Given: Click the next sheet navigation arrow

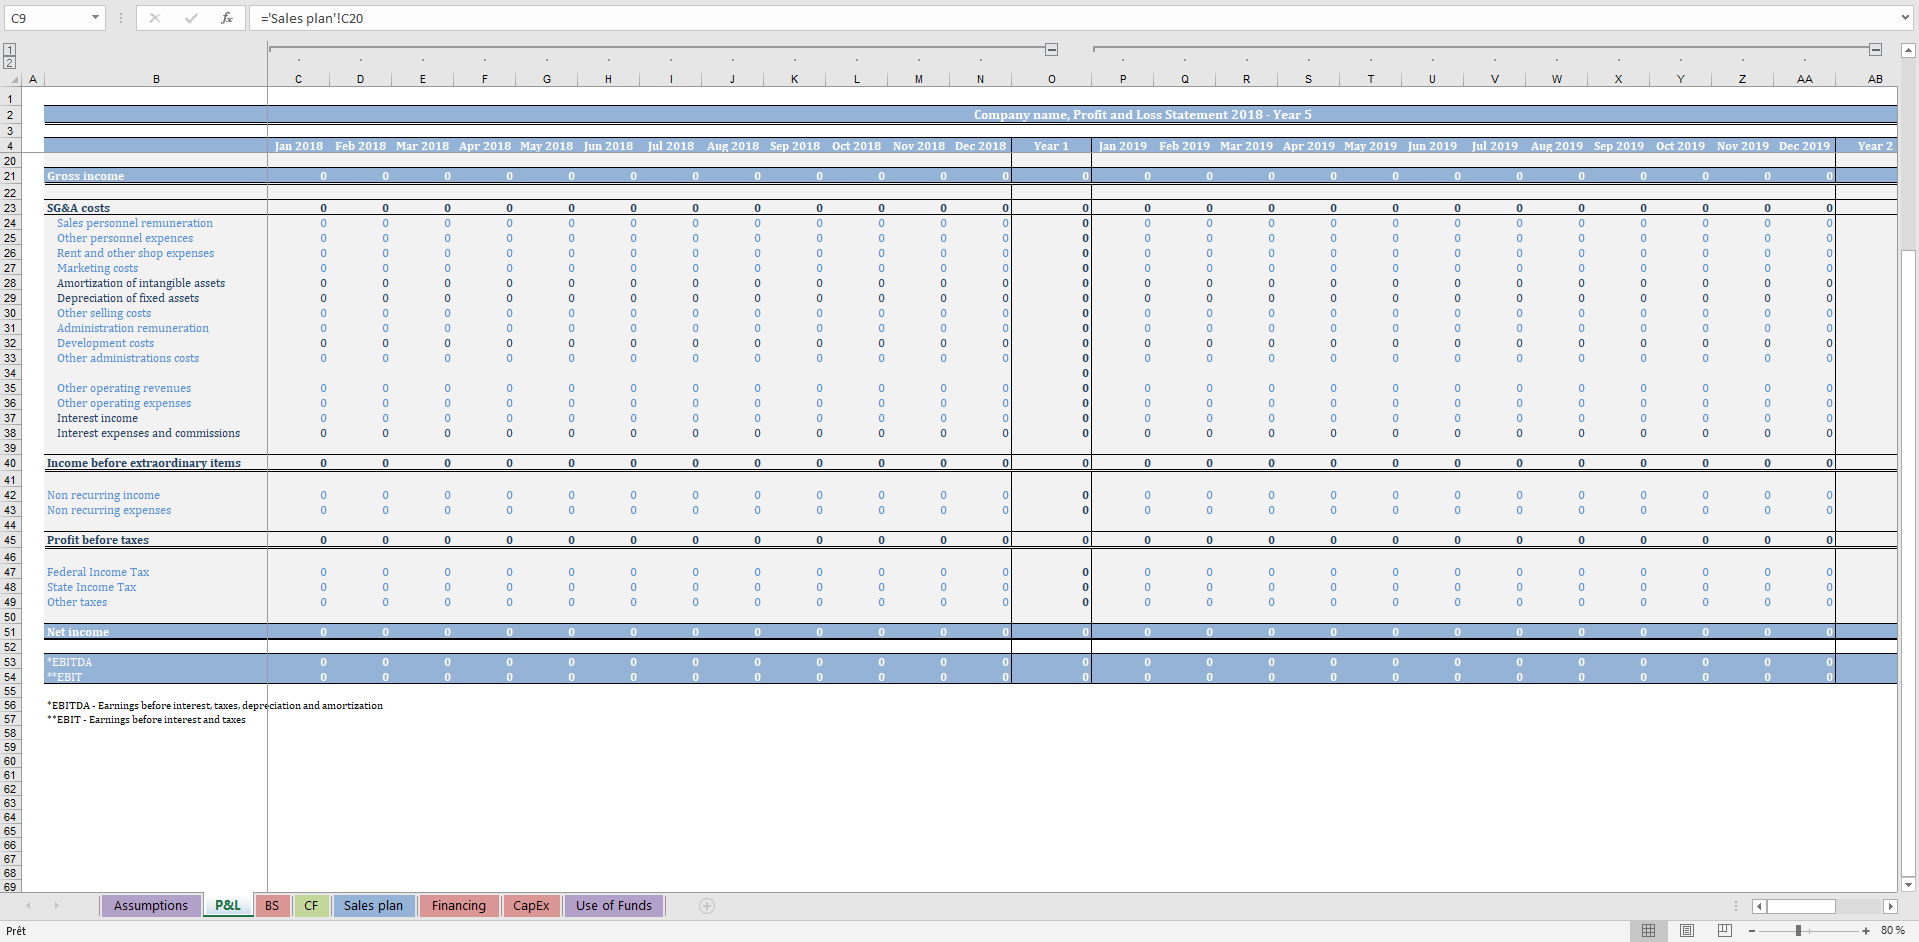Looking at the screenshot, I should 57,906.
